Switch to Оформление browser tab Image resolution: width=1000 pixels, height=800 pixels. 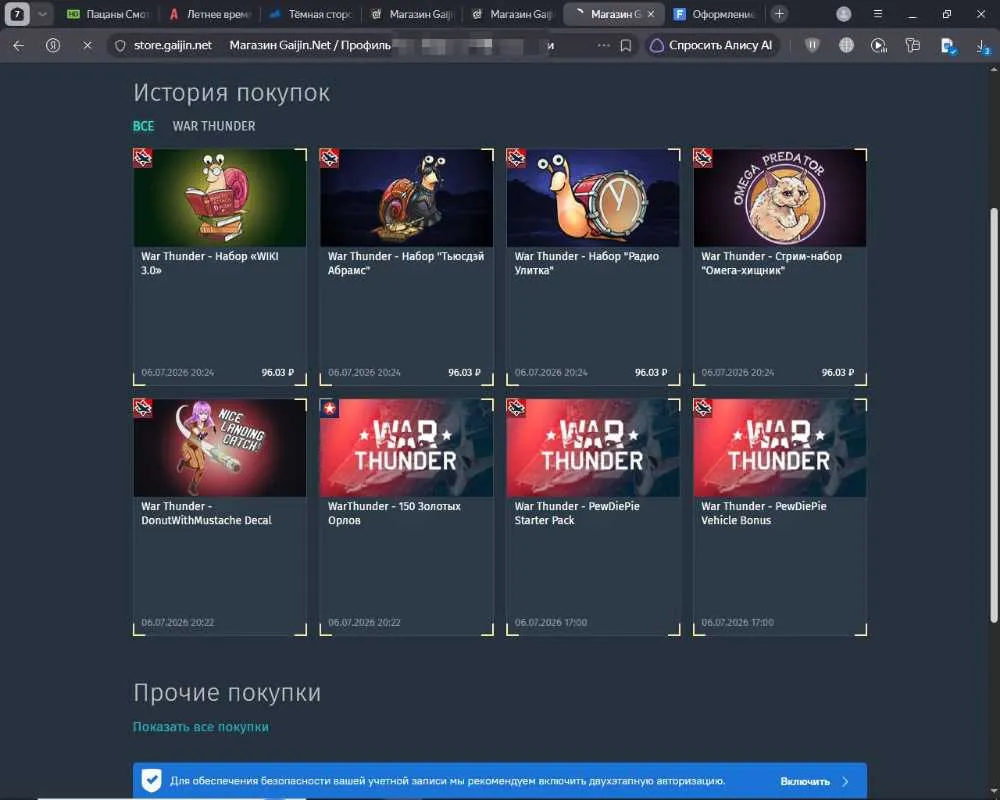(714, 13)
